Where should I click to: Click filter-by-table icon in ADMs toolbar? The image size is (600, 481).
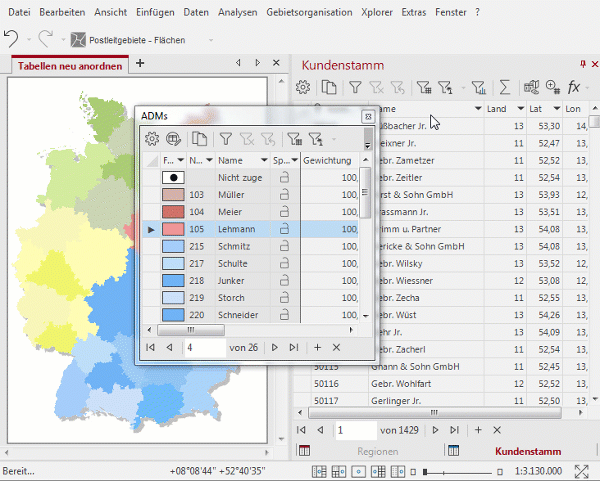tap(295, 139)
